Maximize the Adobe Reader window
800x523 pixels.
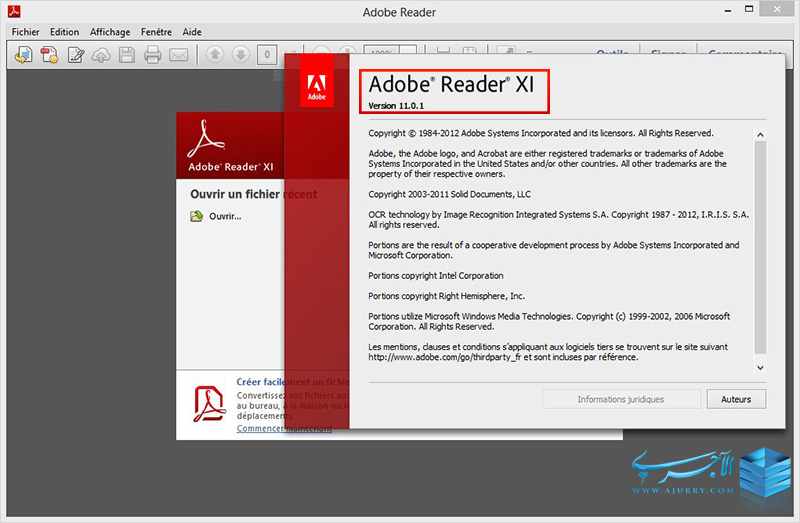point(749,9)
